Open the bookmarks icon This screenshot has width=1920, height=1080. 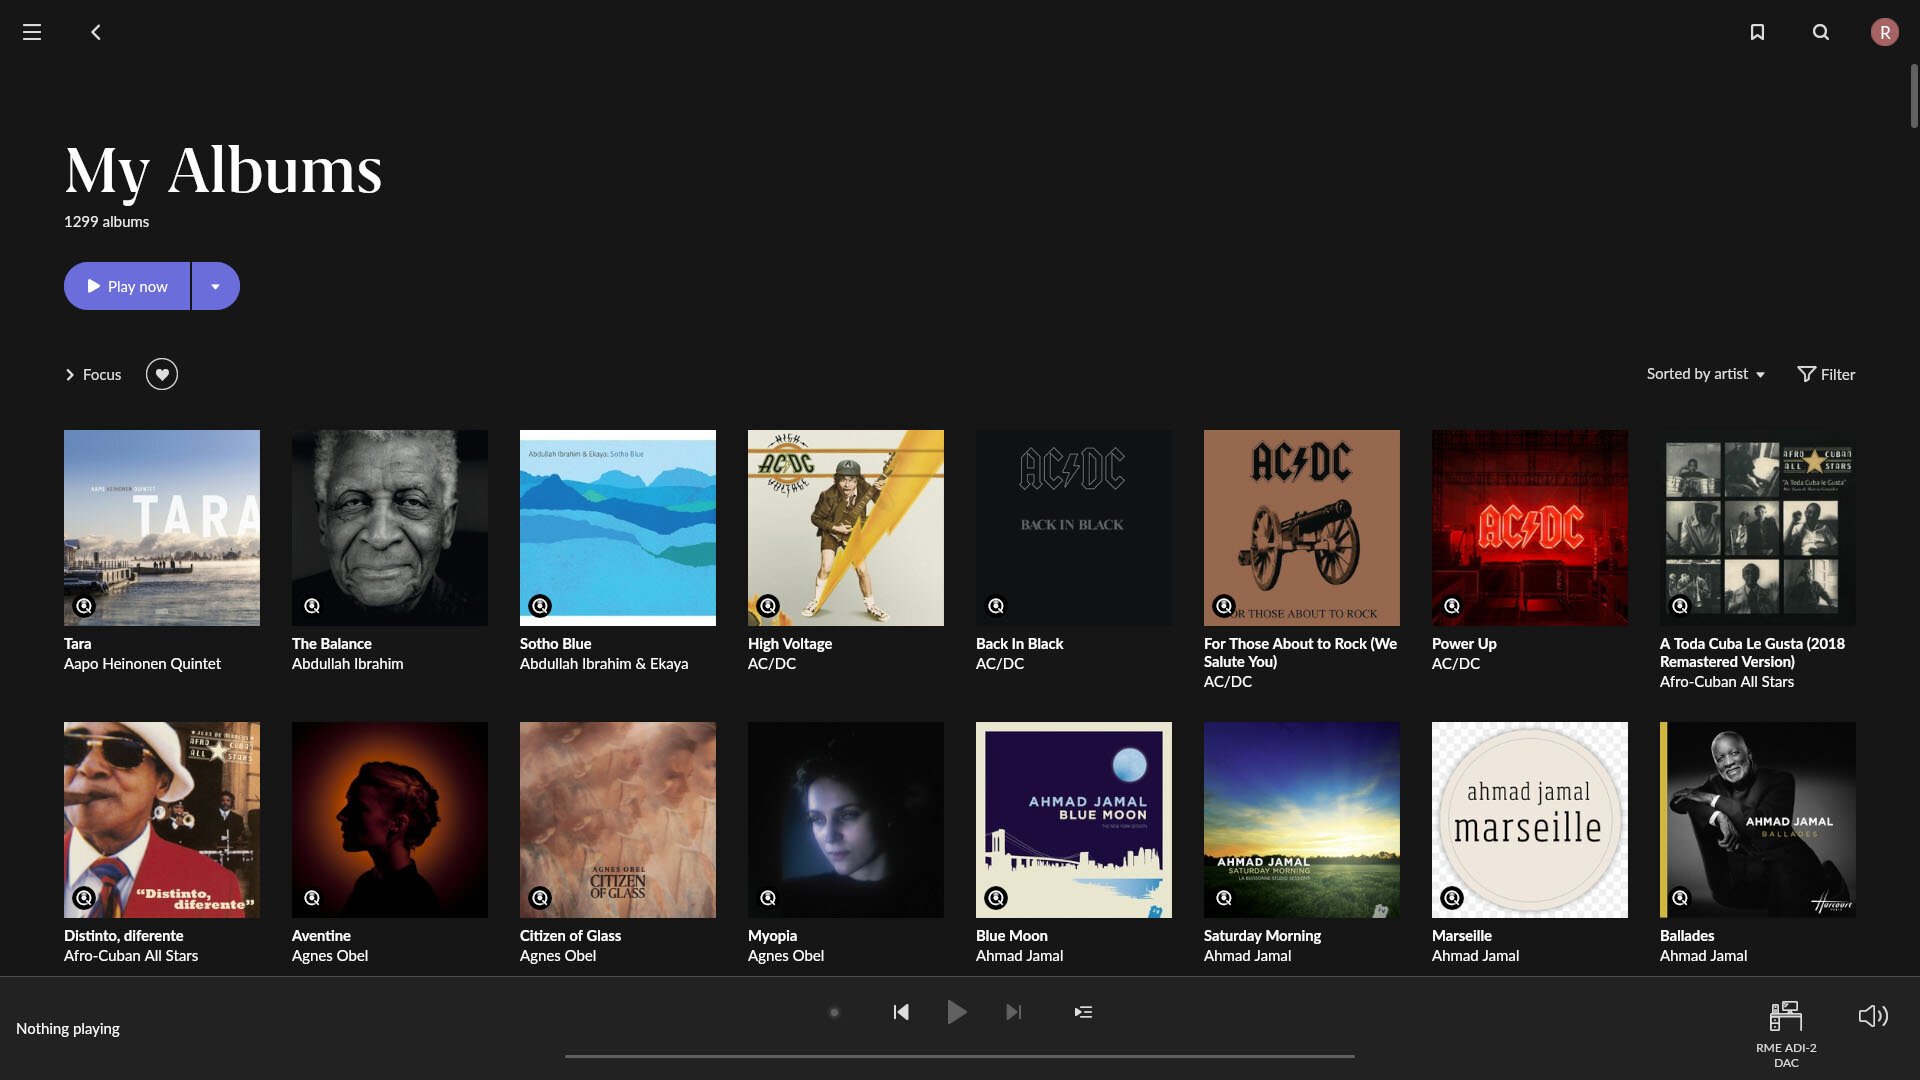coord(1757,32)
